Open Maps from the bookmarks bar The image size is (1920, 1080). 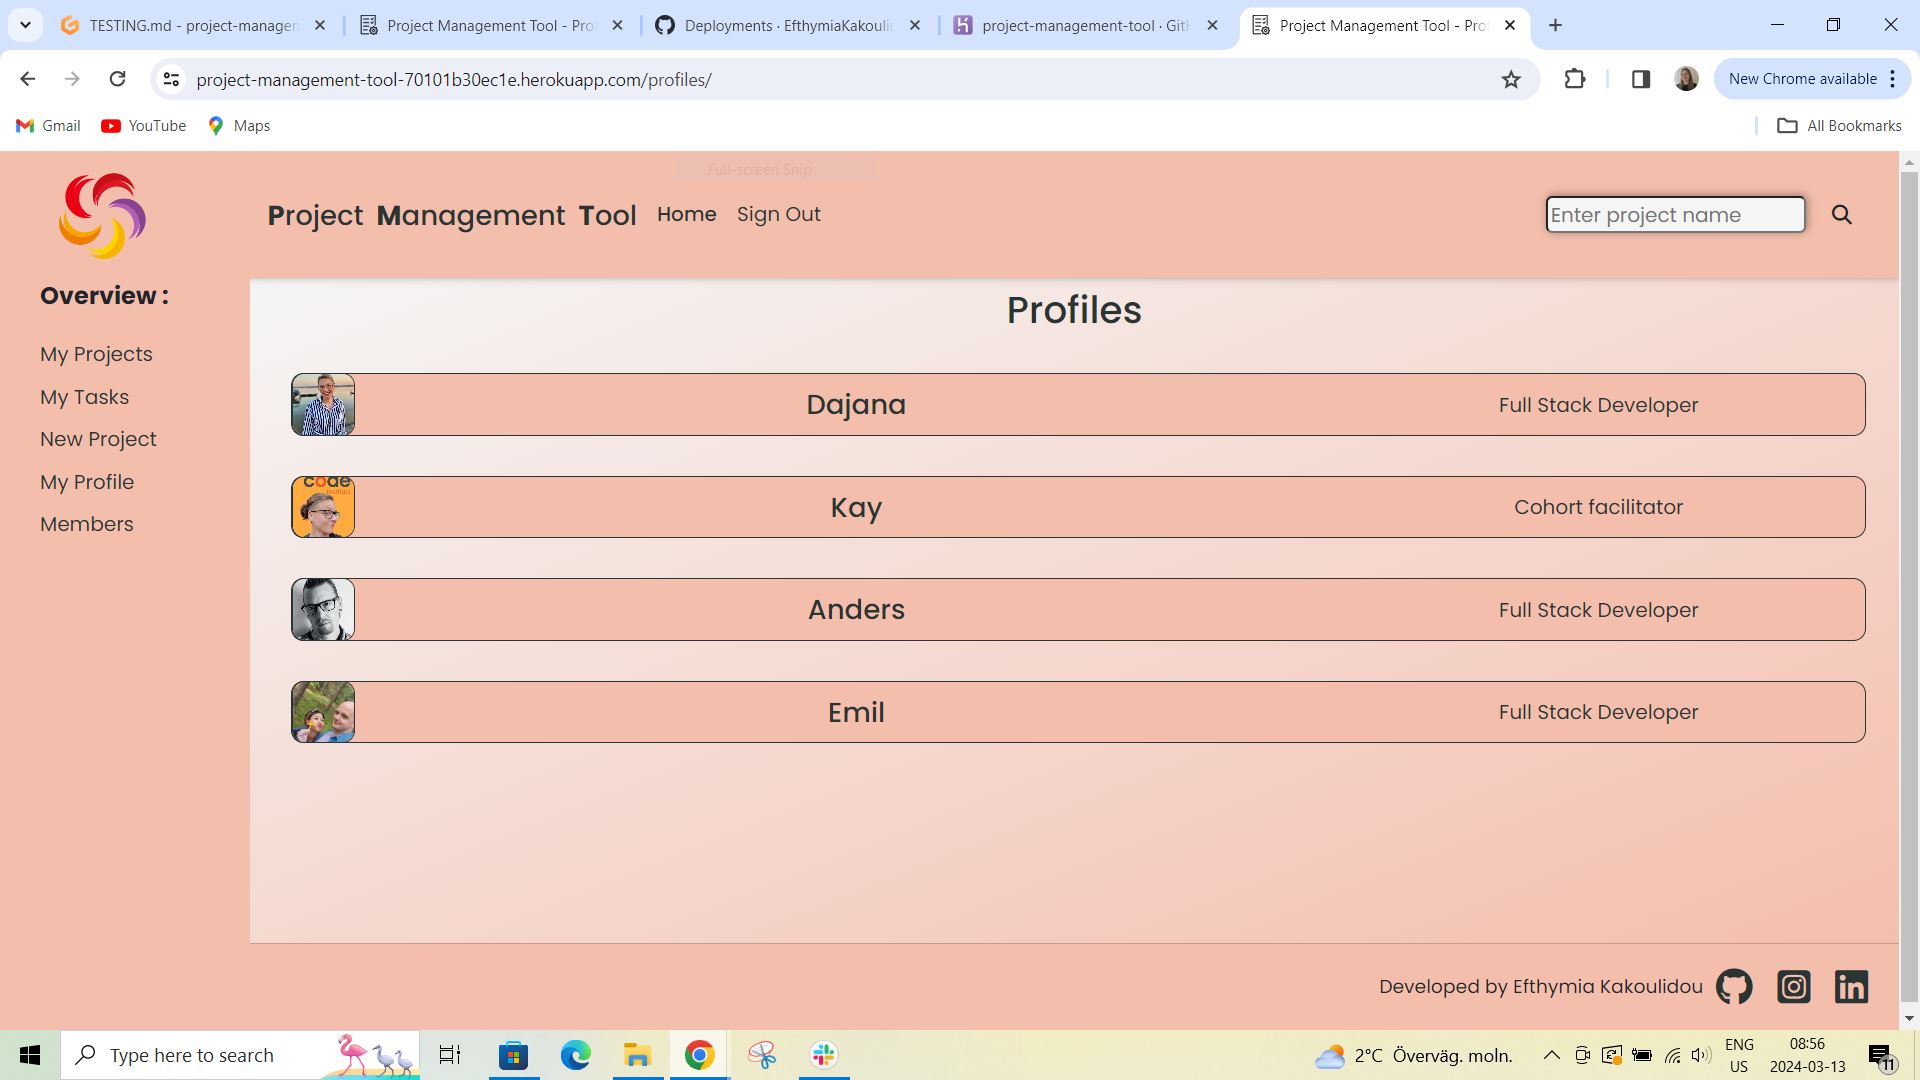pos(238,125)
